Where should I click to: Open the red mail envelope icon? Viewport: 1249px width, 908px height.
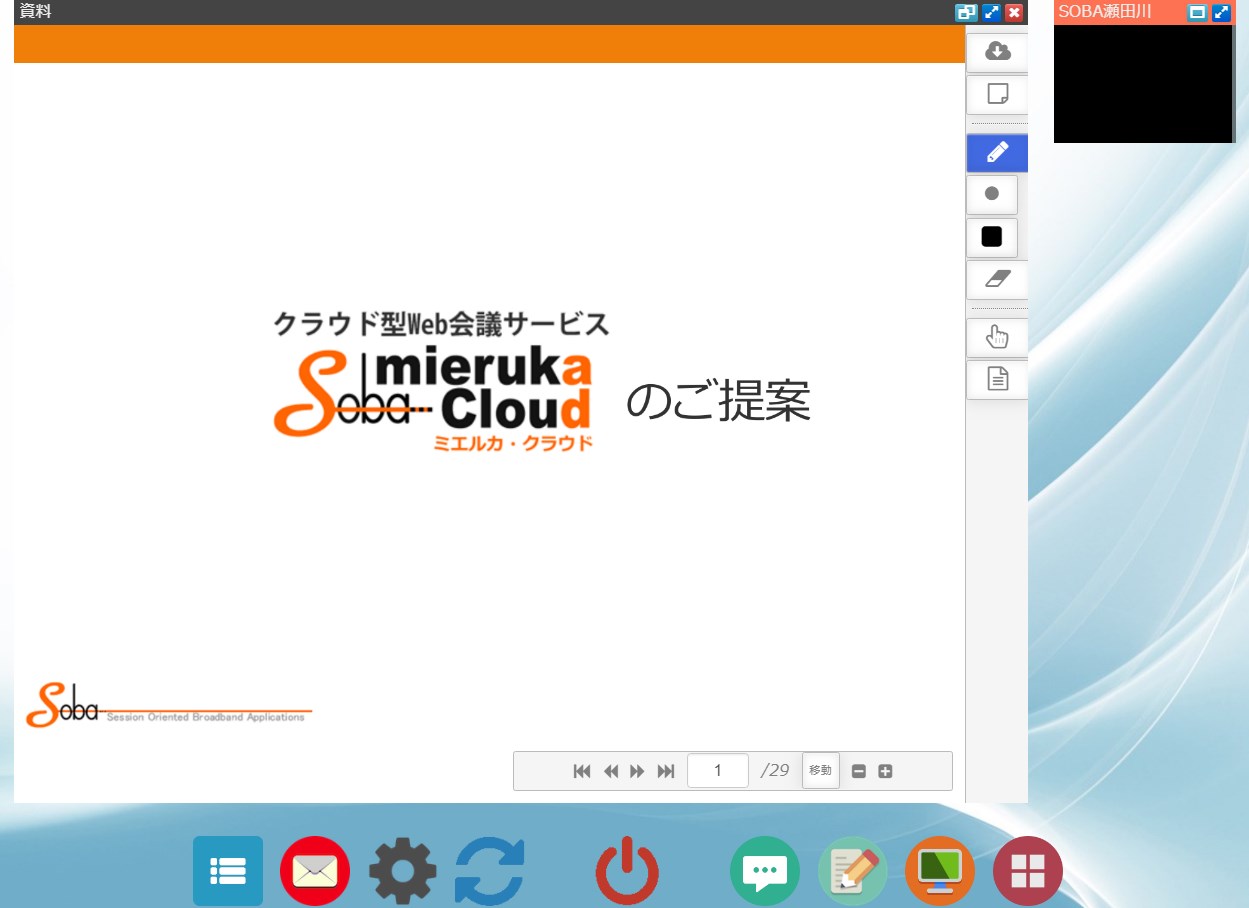coord(315,871)
